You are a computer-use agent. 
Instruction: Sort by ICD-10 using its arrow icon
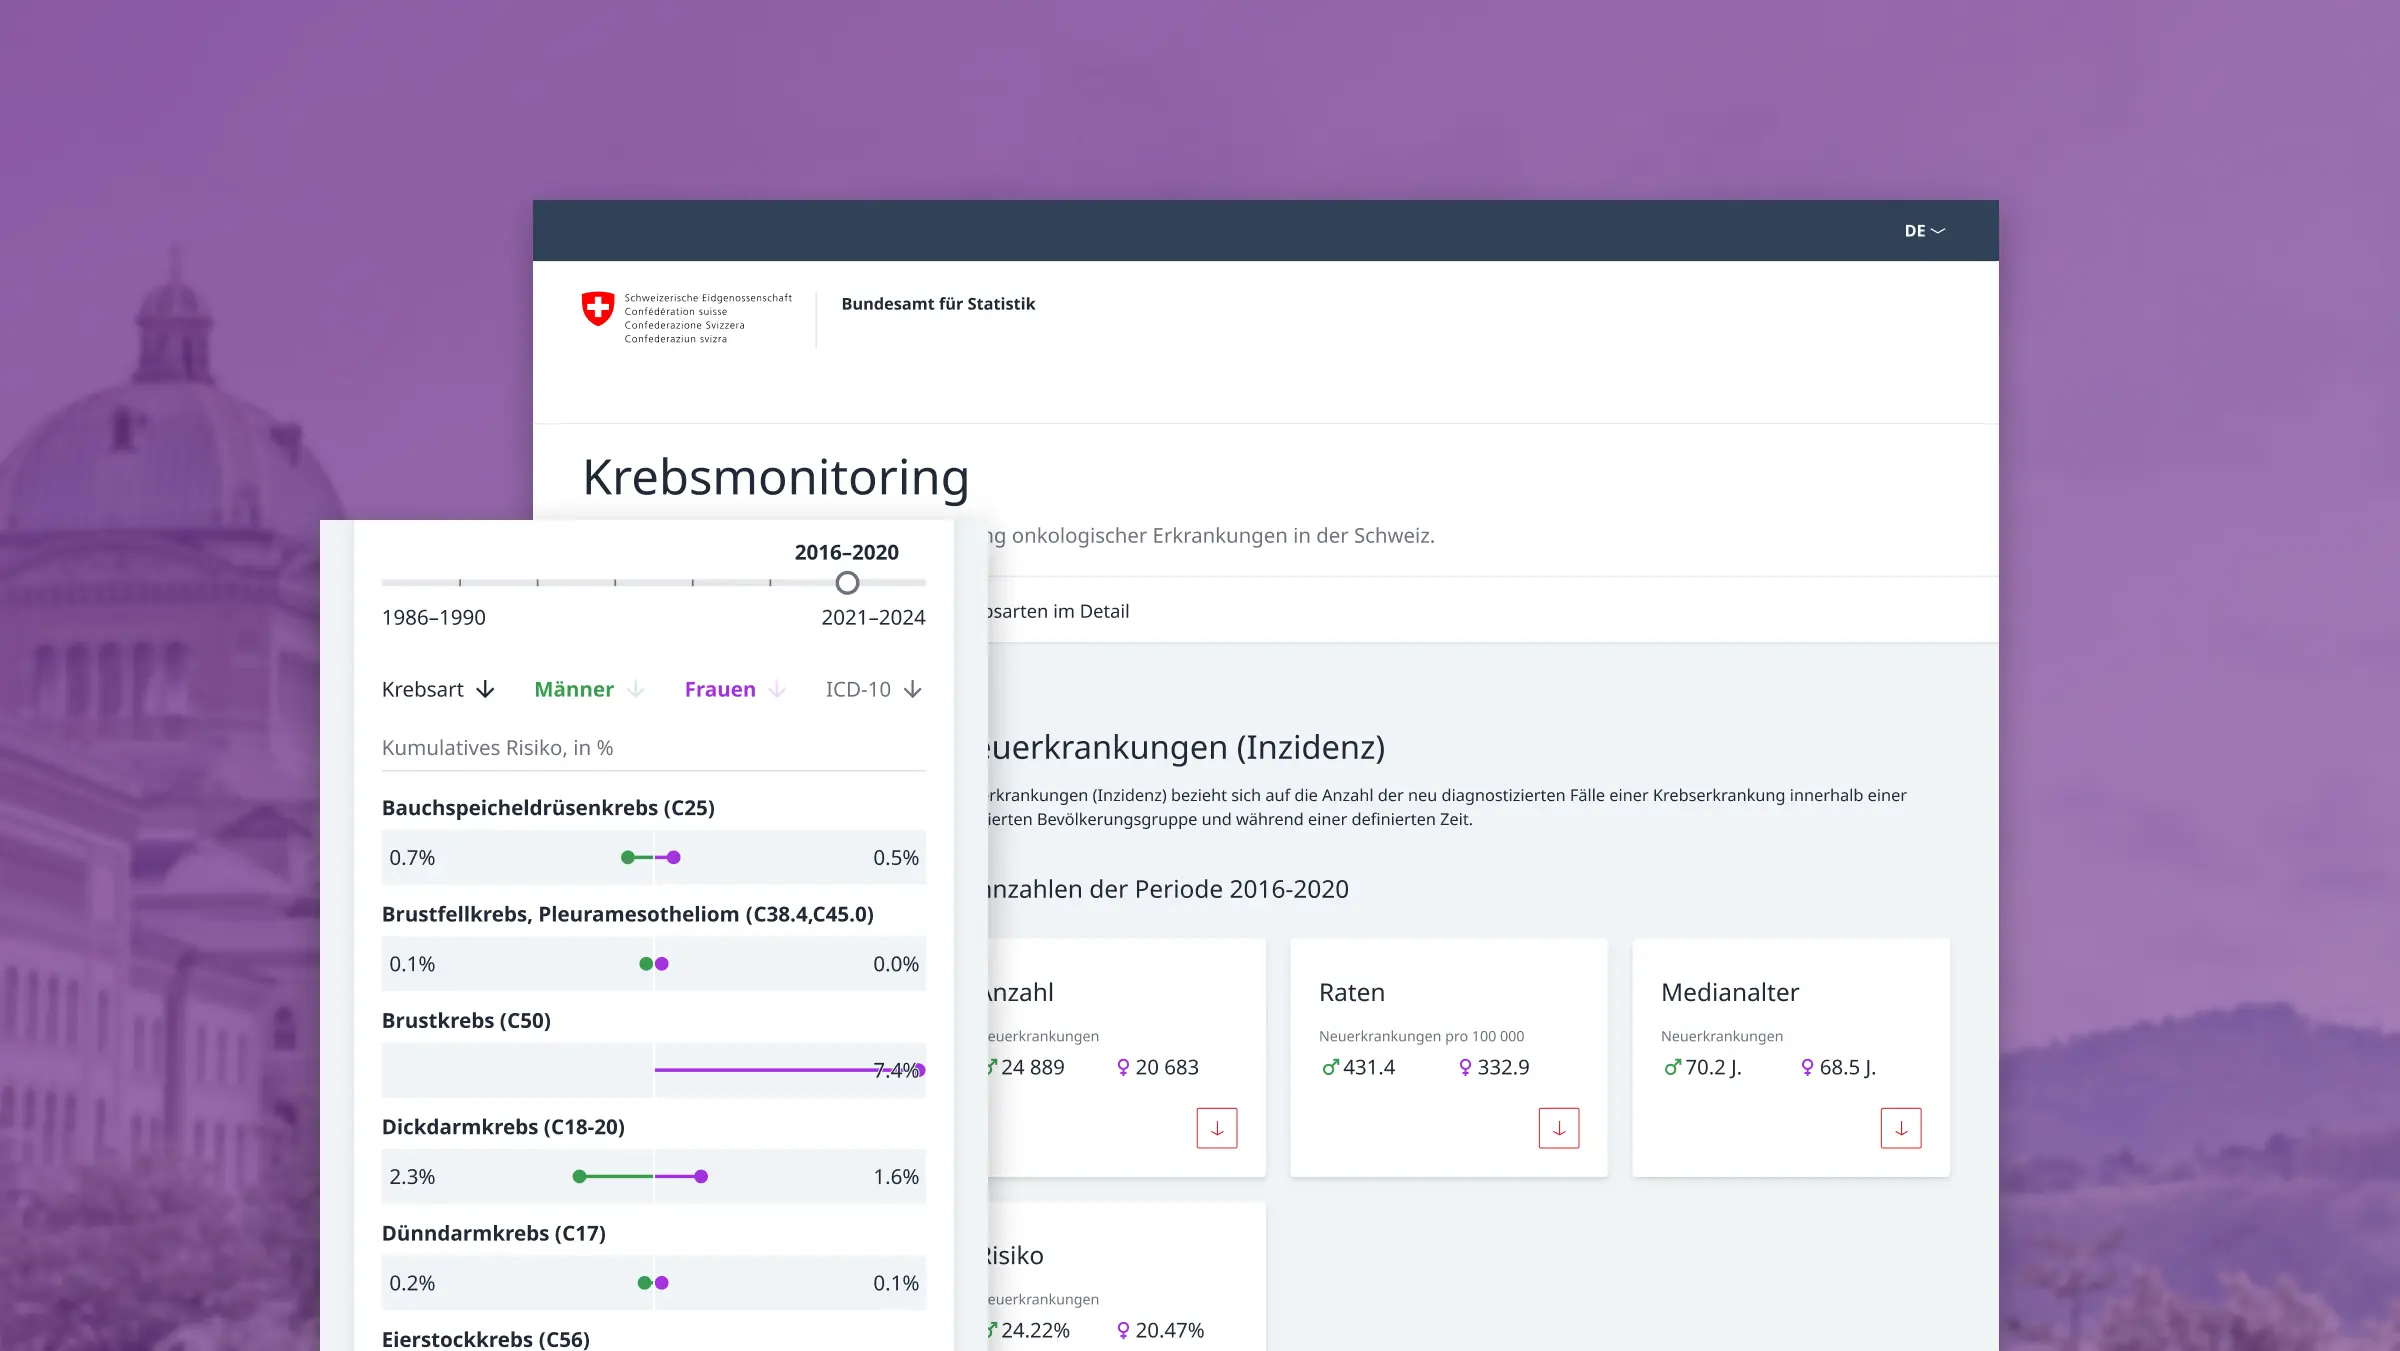tap(913, 690)
